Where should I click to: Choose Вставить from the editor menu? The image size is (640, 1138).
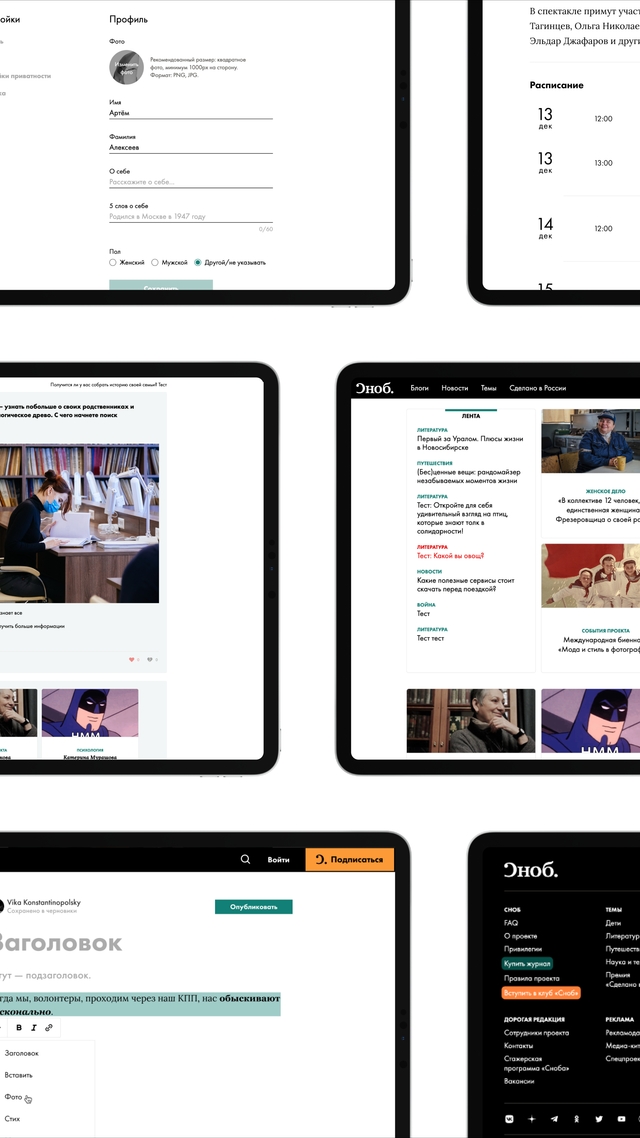[x=18, y=1075]
